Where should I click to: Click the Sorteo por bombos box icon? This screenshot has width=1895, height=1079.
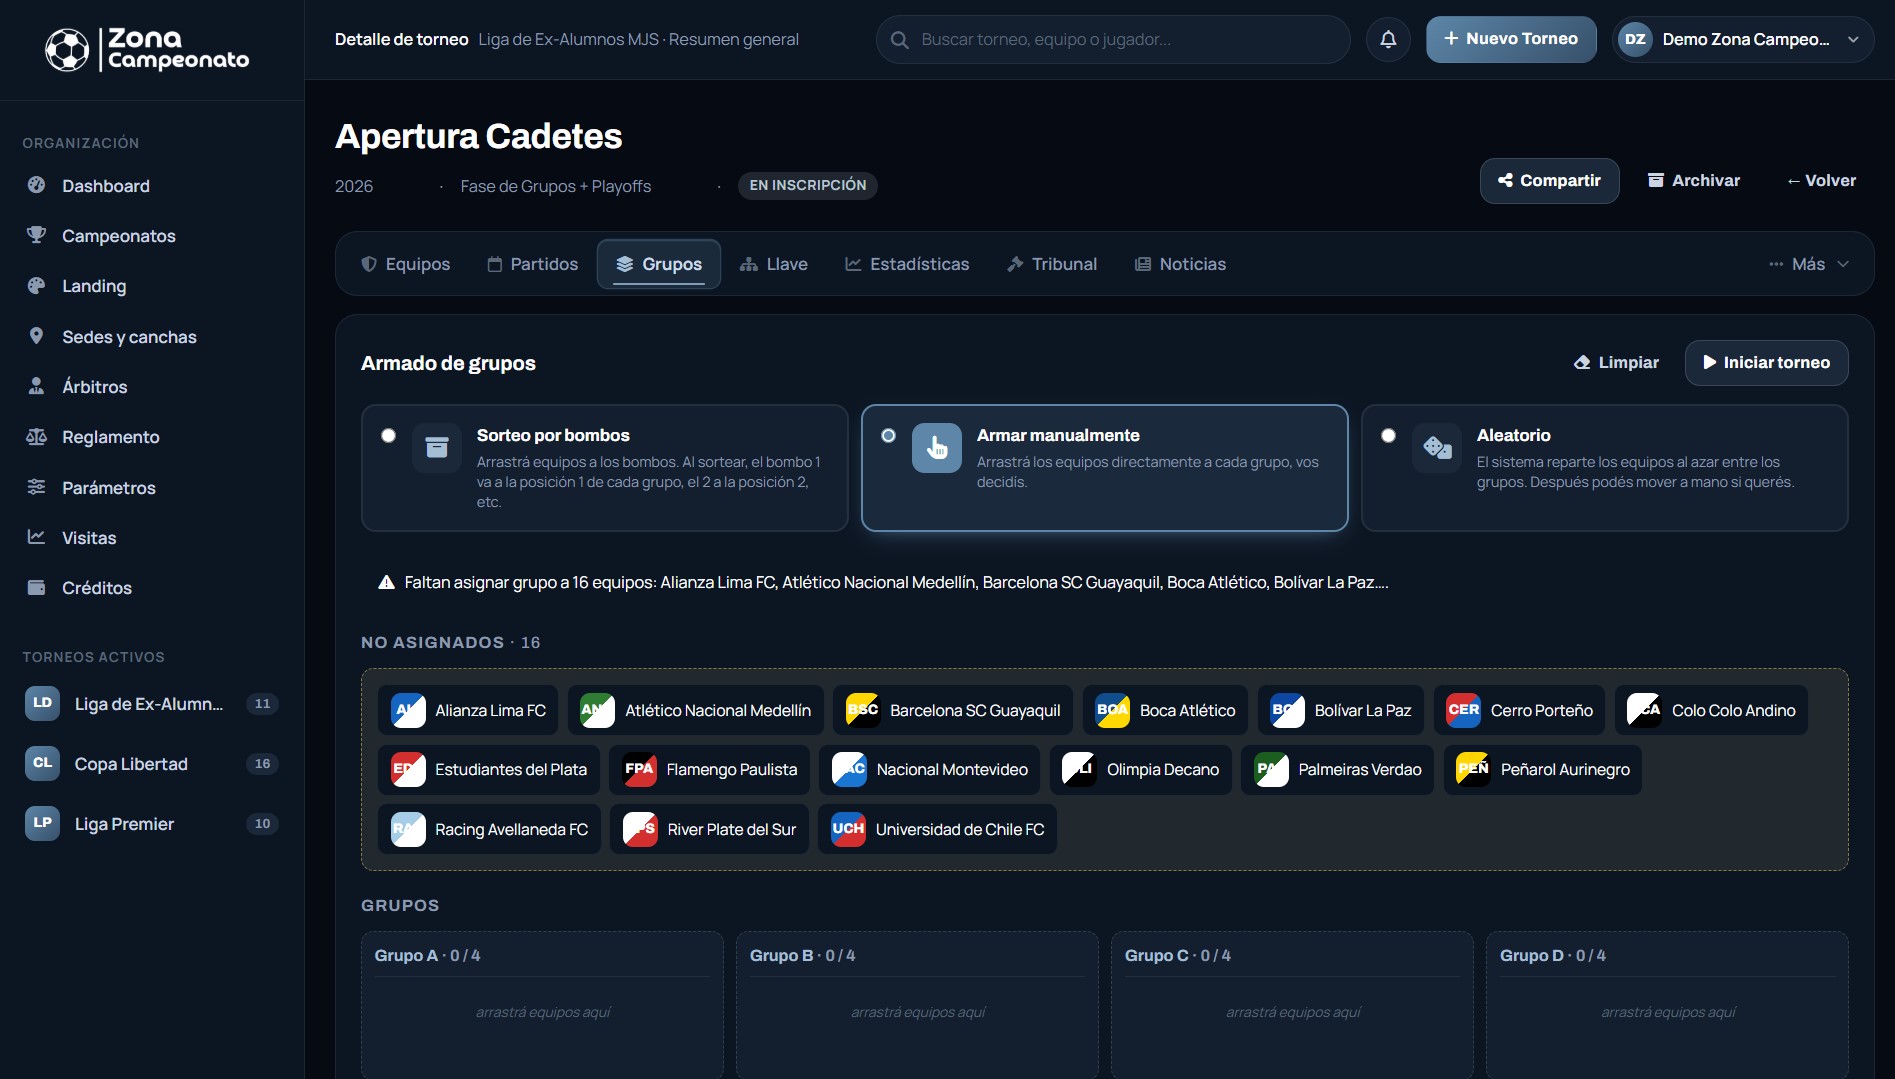tap(437, 447)
